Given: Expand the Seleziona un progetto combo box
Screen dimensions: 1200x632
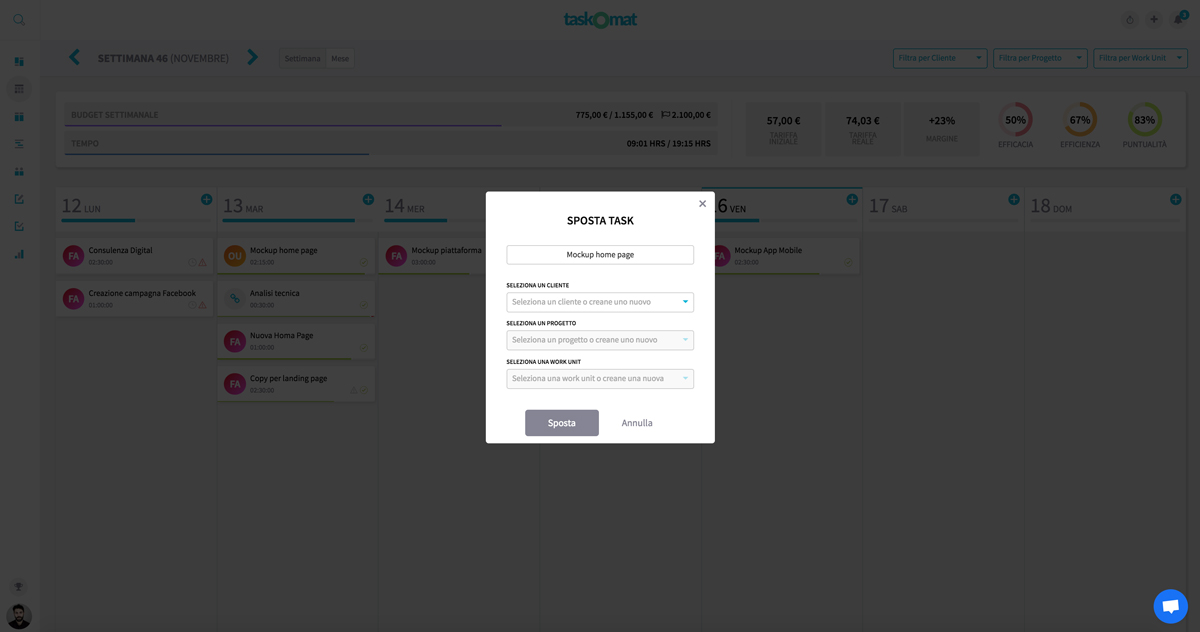Looking at the screenshot, I should coord(600,340).
